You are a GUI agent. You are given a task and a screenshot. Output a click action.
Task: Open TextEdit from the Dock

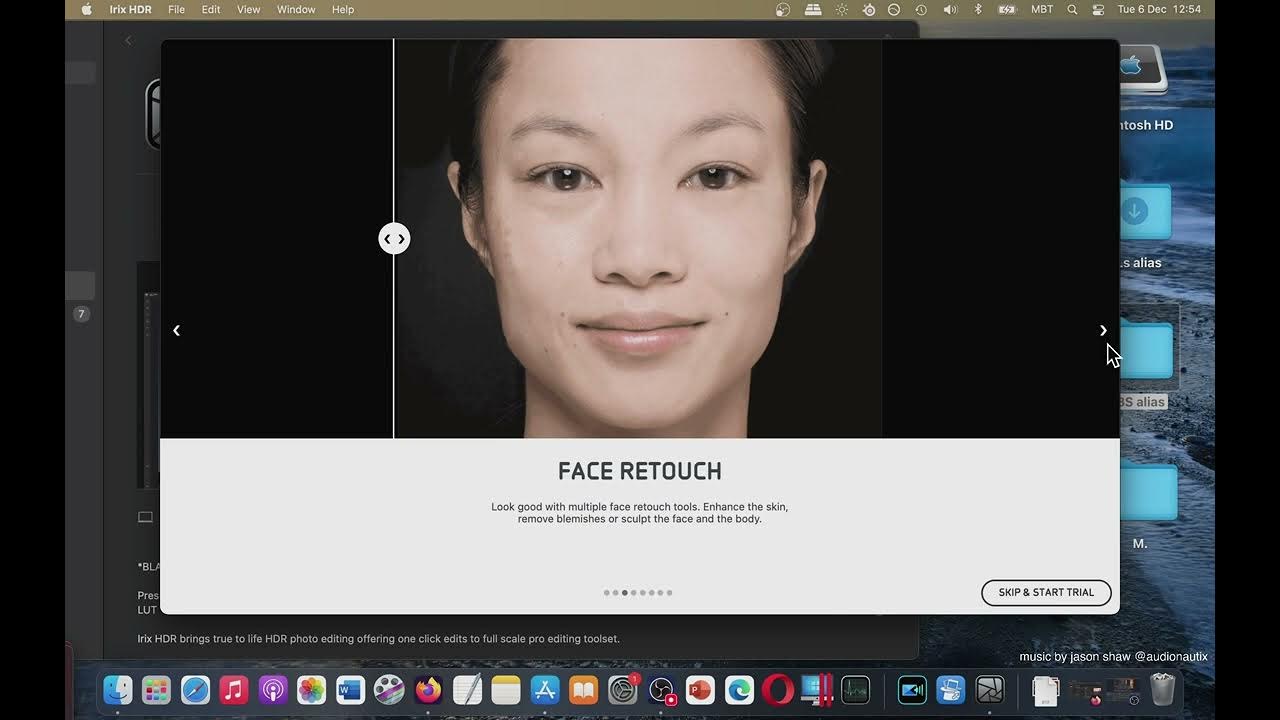coord(467,690)
